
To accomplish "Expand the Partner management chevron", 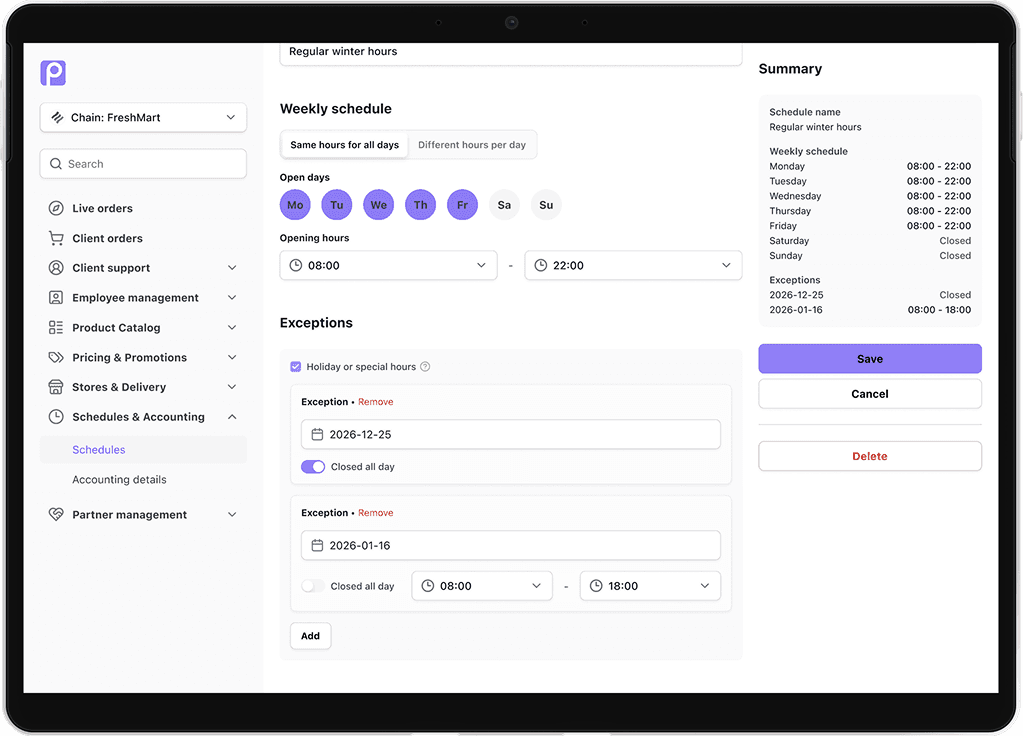I will point(232,514).
